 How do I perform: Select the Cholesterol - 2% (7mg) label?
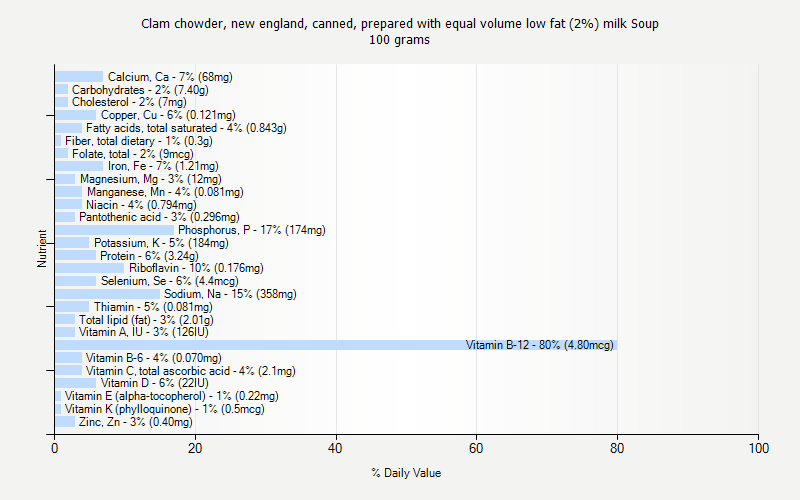point(129,102)
